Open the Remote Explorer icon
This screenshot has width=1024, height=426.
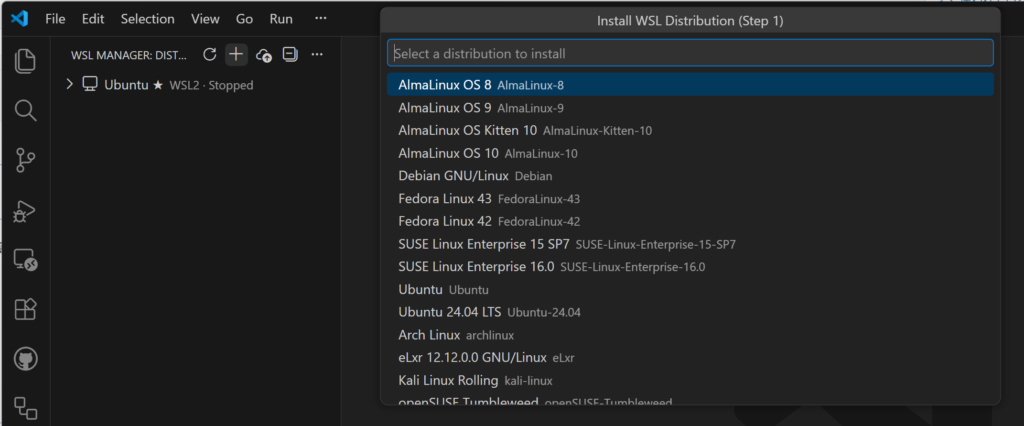(25, 261)
